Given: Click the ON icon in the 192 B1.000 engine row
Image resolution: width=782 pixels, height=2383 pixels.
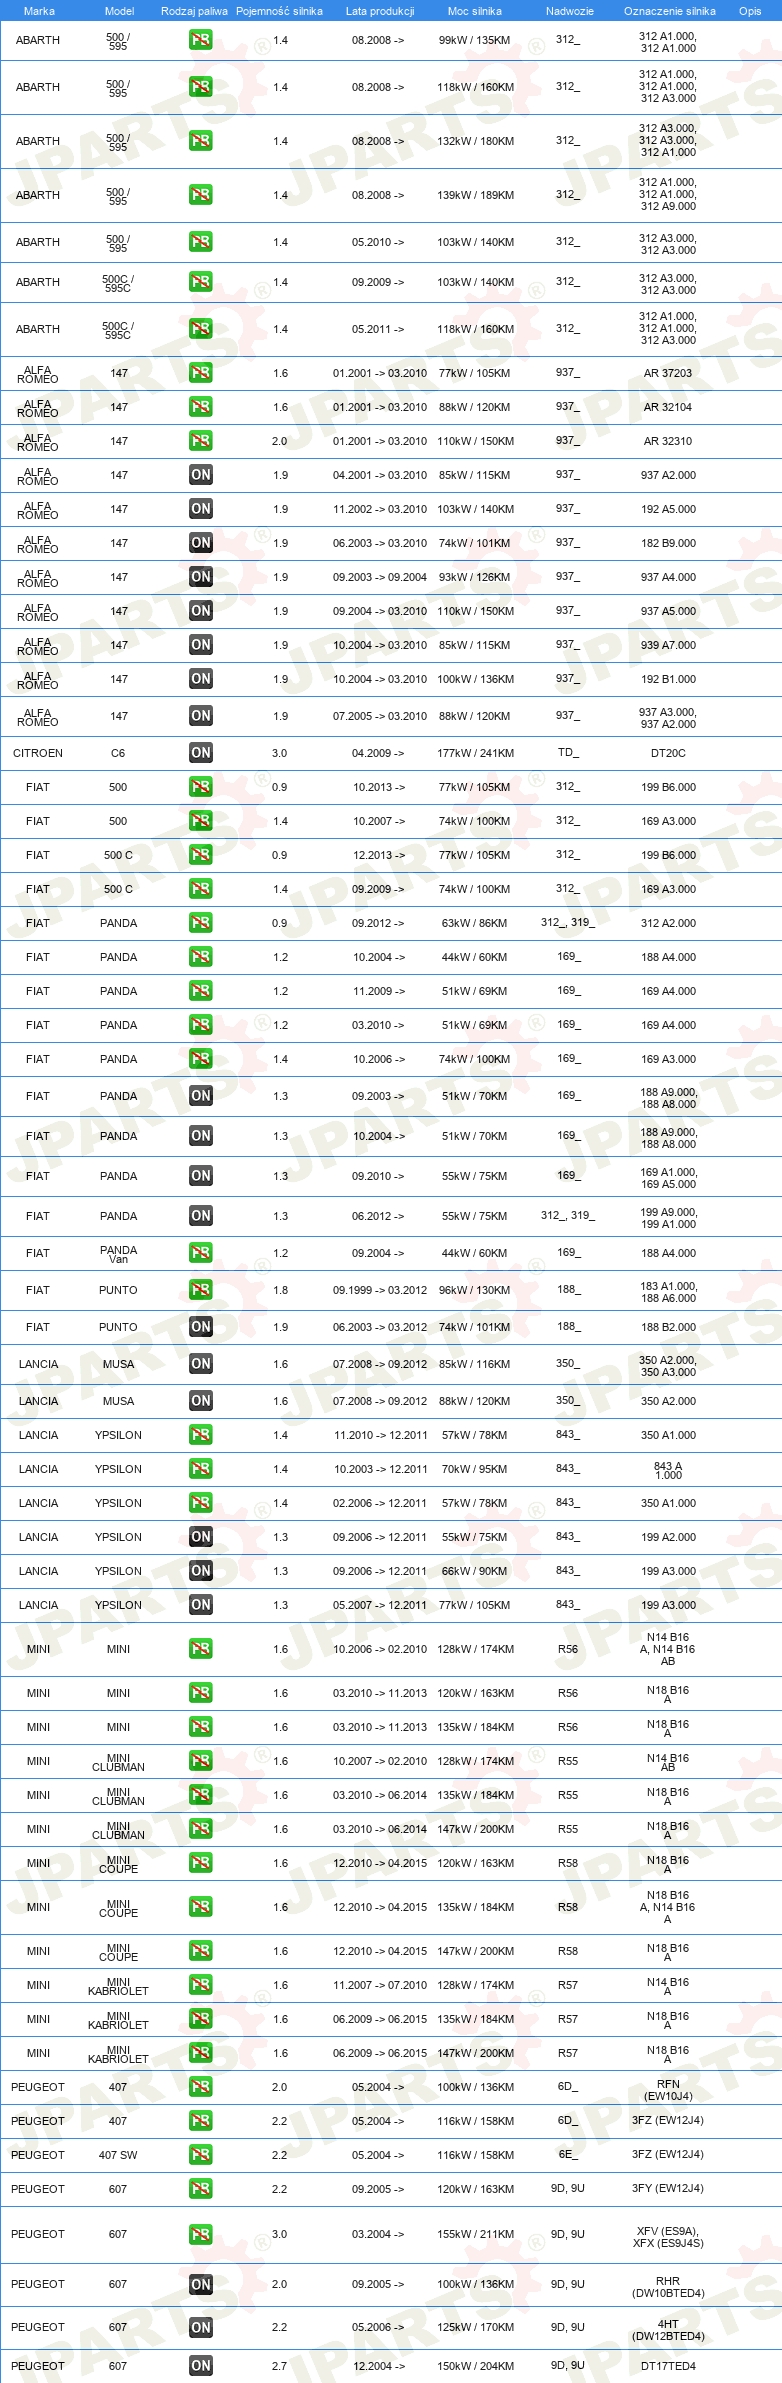Looking at the screenshot, I should 201,679.
